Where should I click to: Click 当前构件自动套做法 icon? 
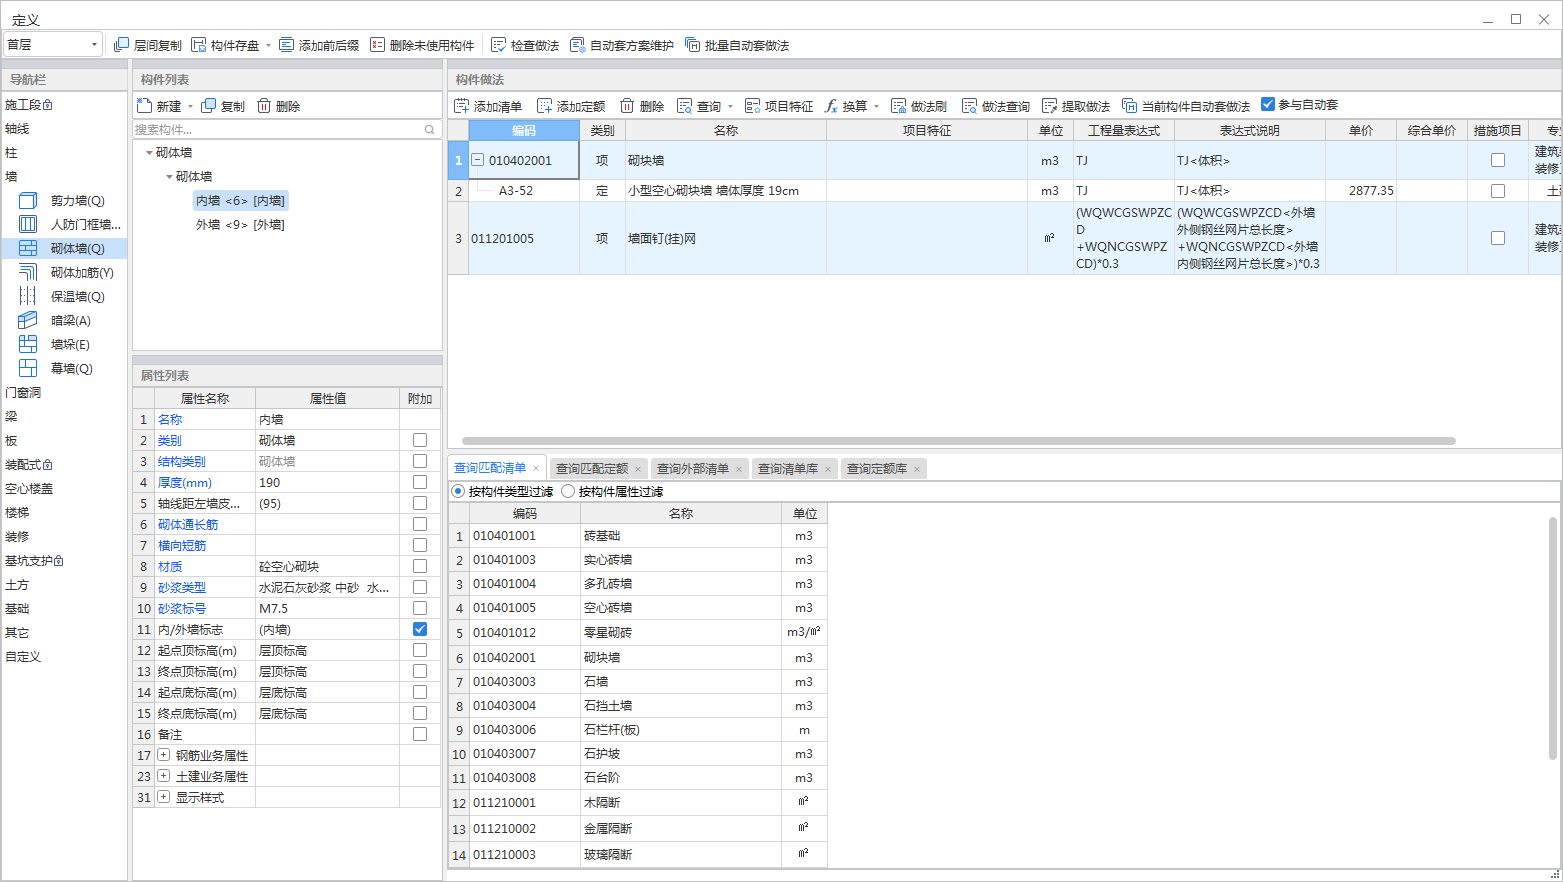(x=1129, y=106)
